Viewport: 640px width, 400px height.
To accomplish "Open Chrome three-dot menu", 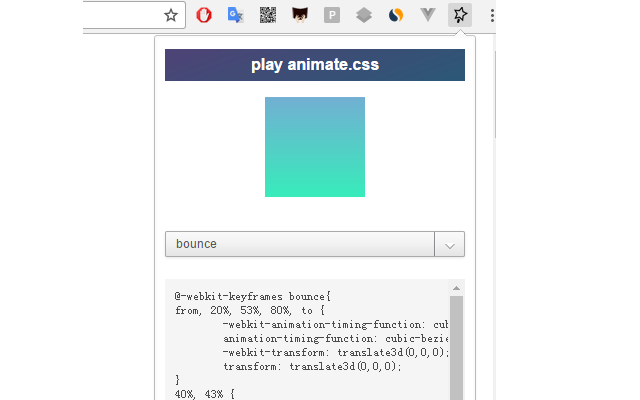I will tap(492, 16).
